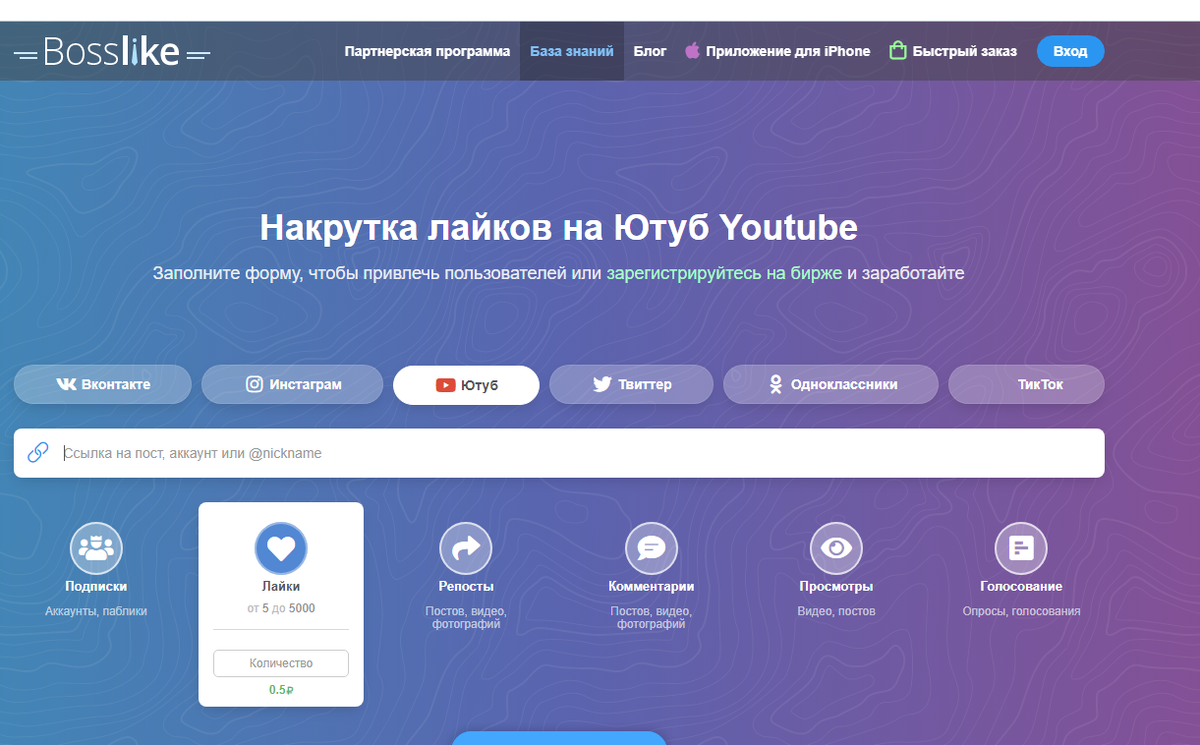Open Партнерская программа page
The image size is (1200, 745).
427,51
